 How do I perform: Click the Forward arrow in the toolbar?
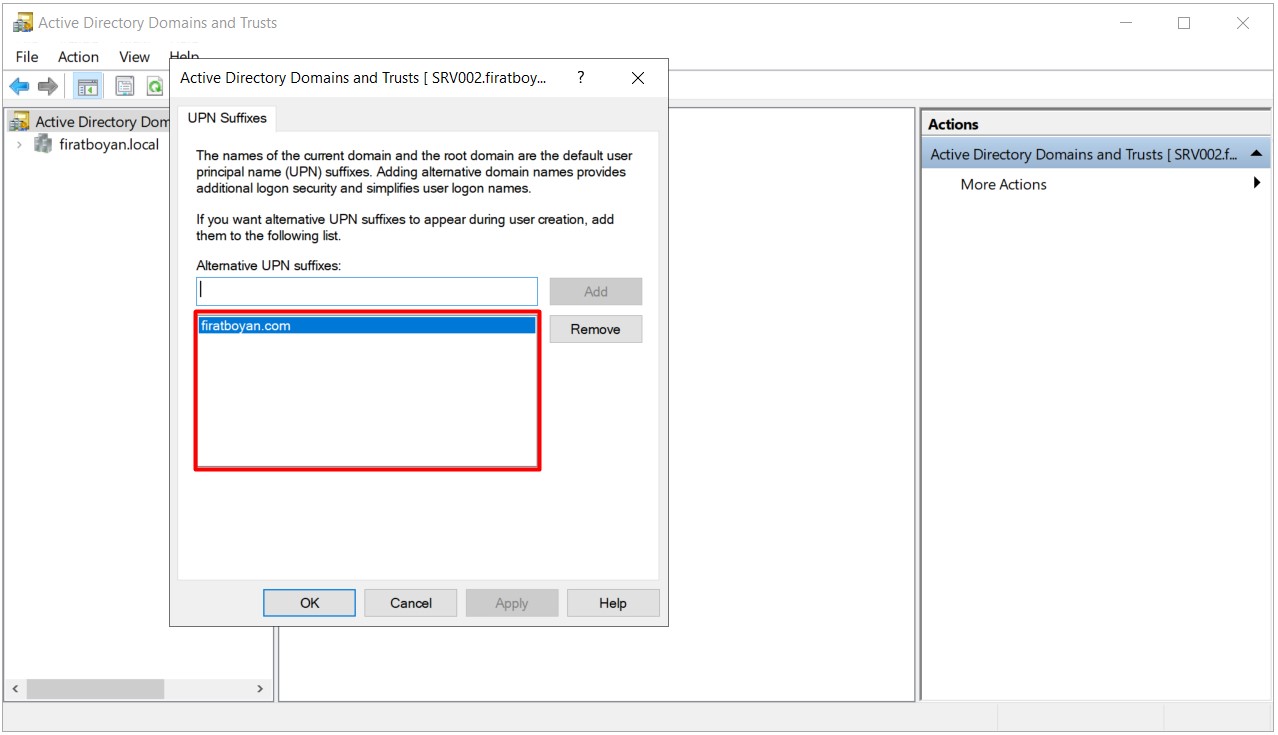click(47, 87)
